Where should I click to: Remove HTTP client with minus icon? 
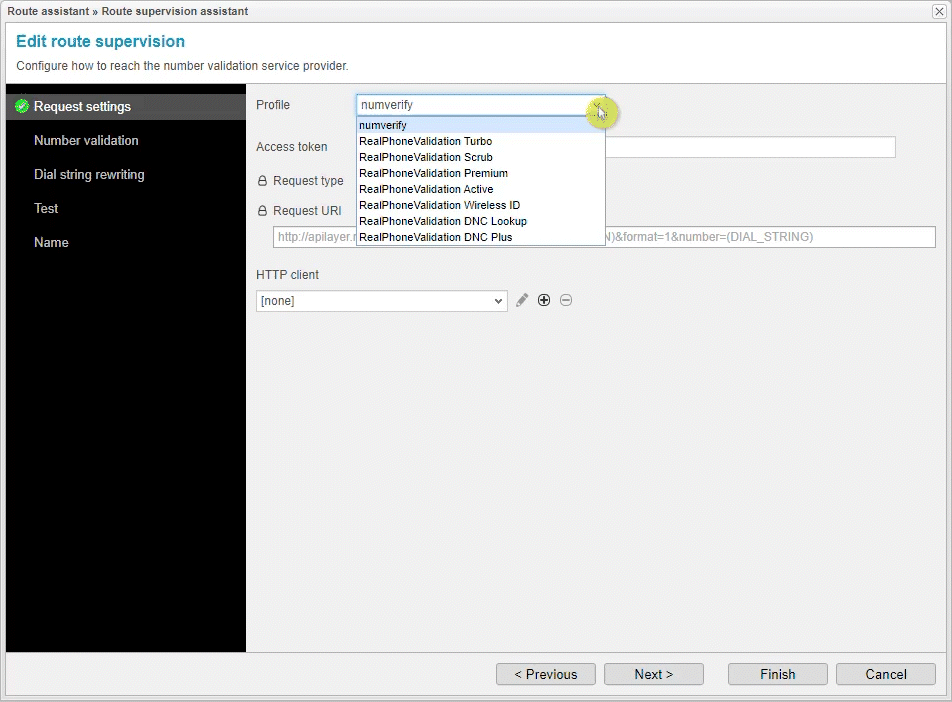[x=566, y=301]
